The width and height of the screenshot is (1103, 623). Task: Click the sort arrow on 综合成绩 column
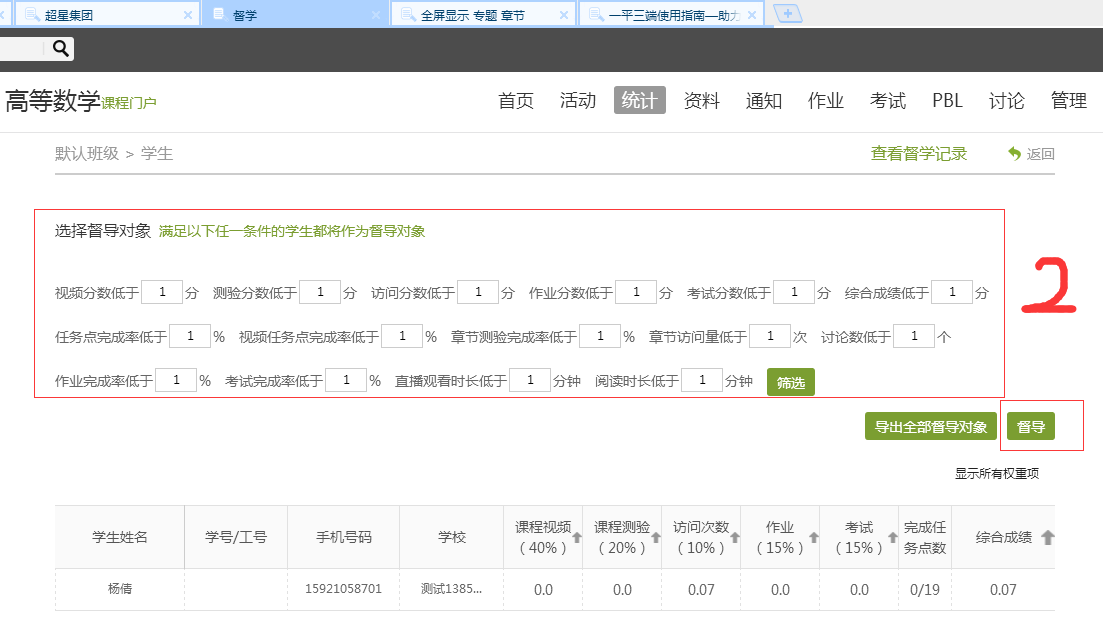click(1046, 539)
